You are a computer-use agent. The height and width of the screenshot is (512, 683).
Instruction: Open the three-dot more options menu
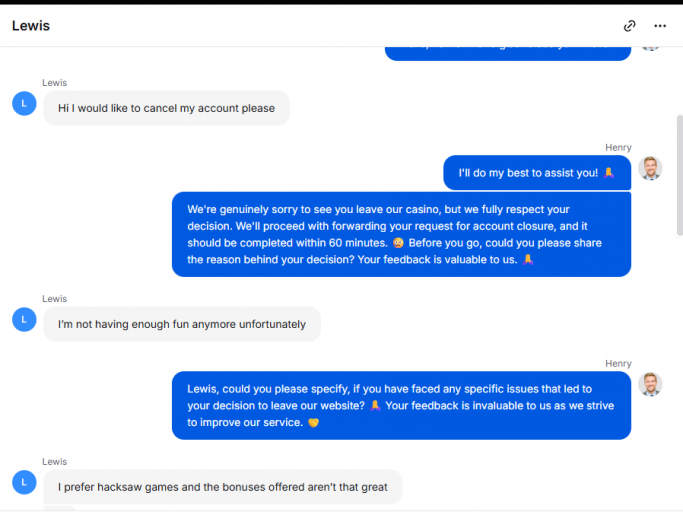pyautogui.click(x=660, y=26)
